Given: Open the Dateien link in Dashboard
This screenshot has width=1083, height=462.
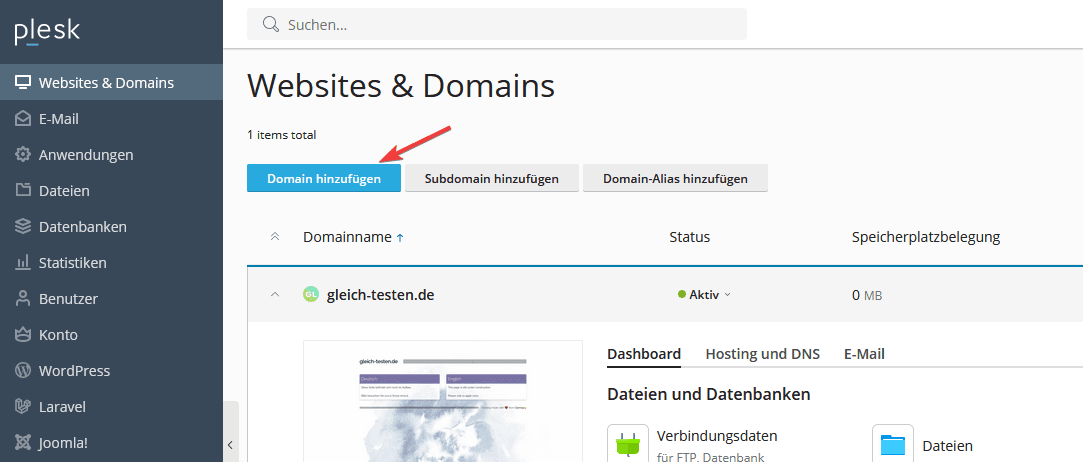Looking at the screenshot, I should click(x=948, y=446).
